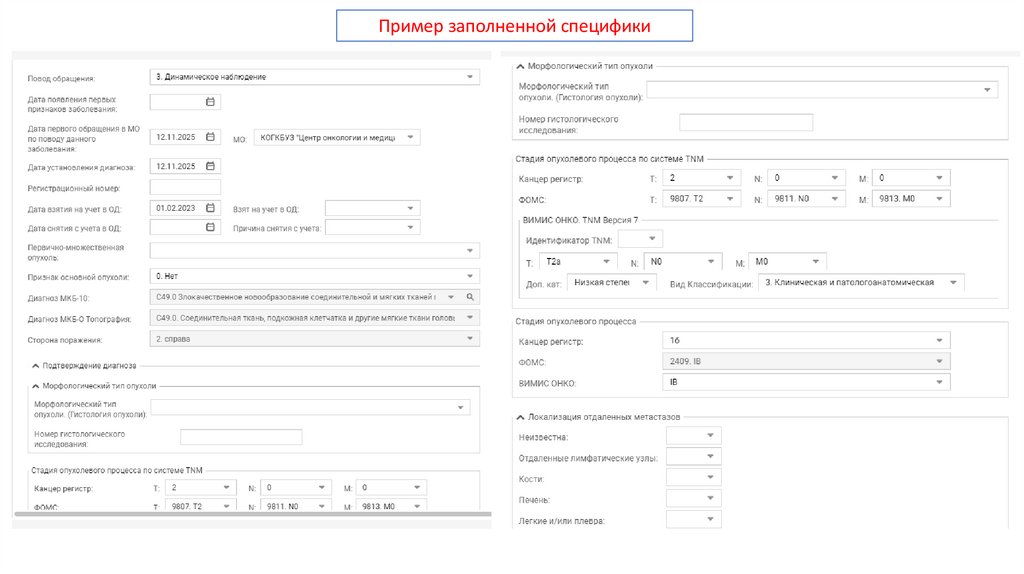
Task: Click the Регистрационный номер input field
Action: tap(185, 187)
